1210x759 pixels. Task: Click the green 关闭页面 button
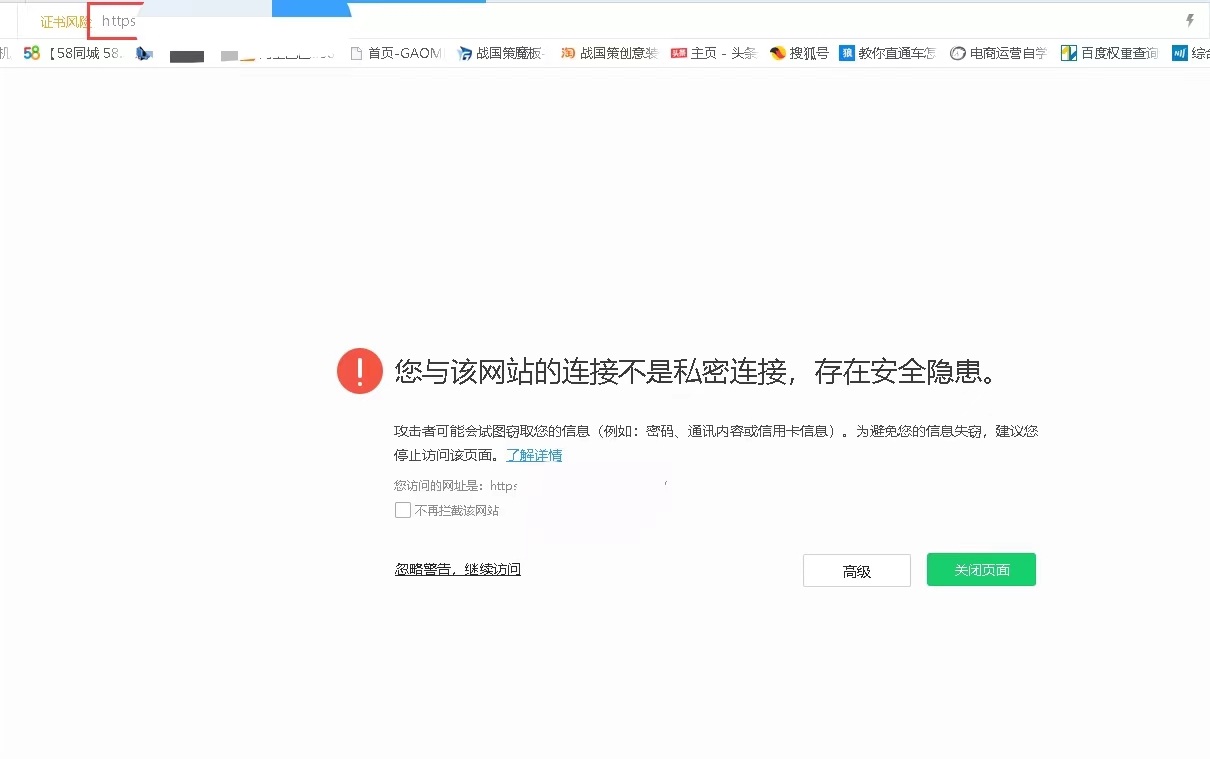pos(980,569)
